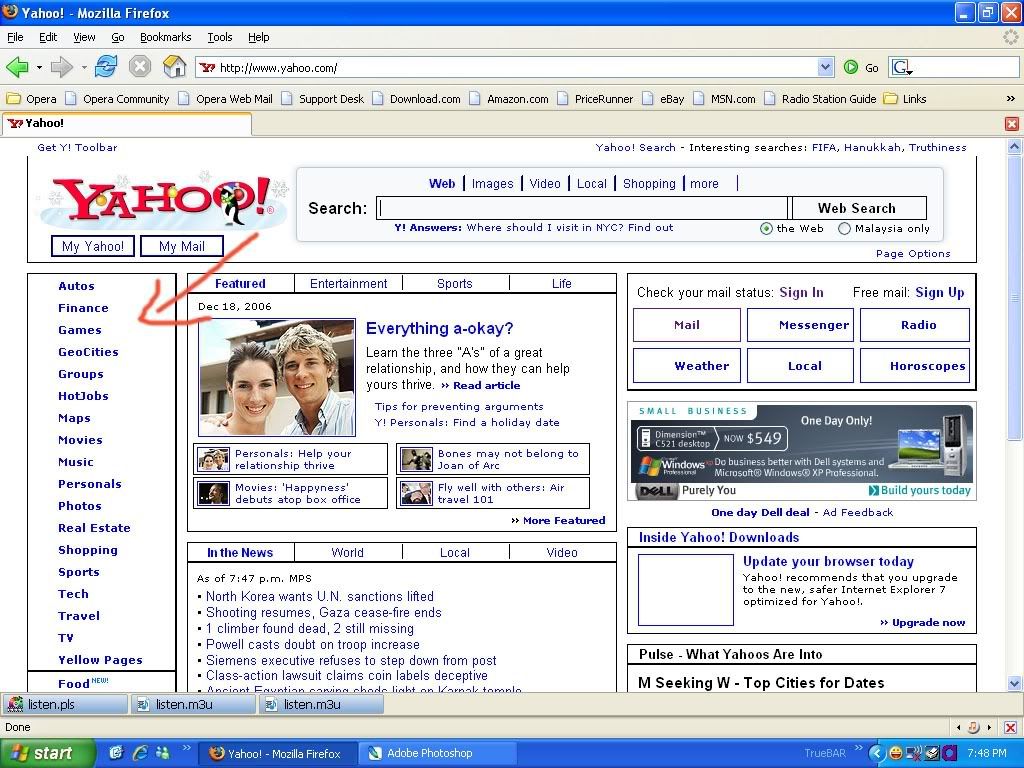The width and height of the screenshot is (1024, 768).
Task: Click the GeoCities link in sidebar
Action: pos(88,352)
